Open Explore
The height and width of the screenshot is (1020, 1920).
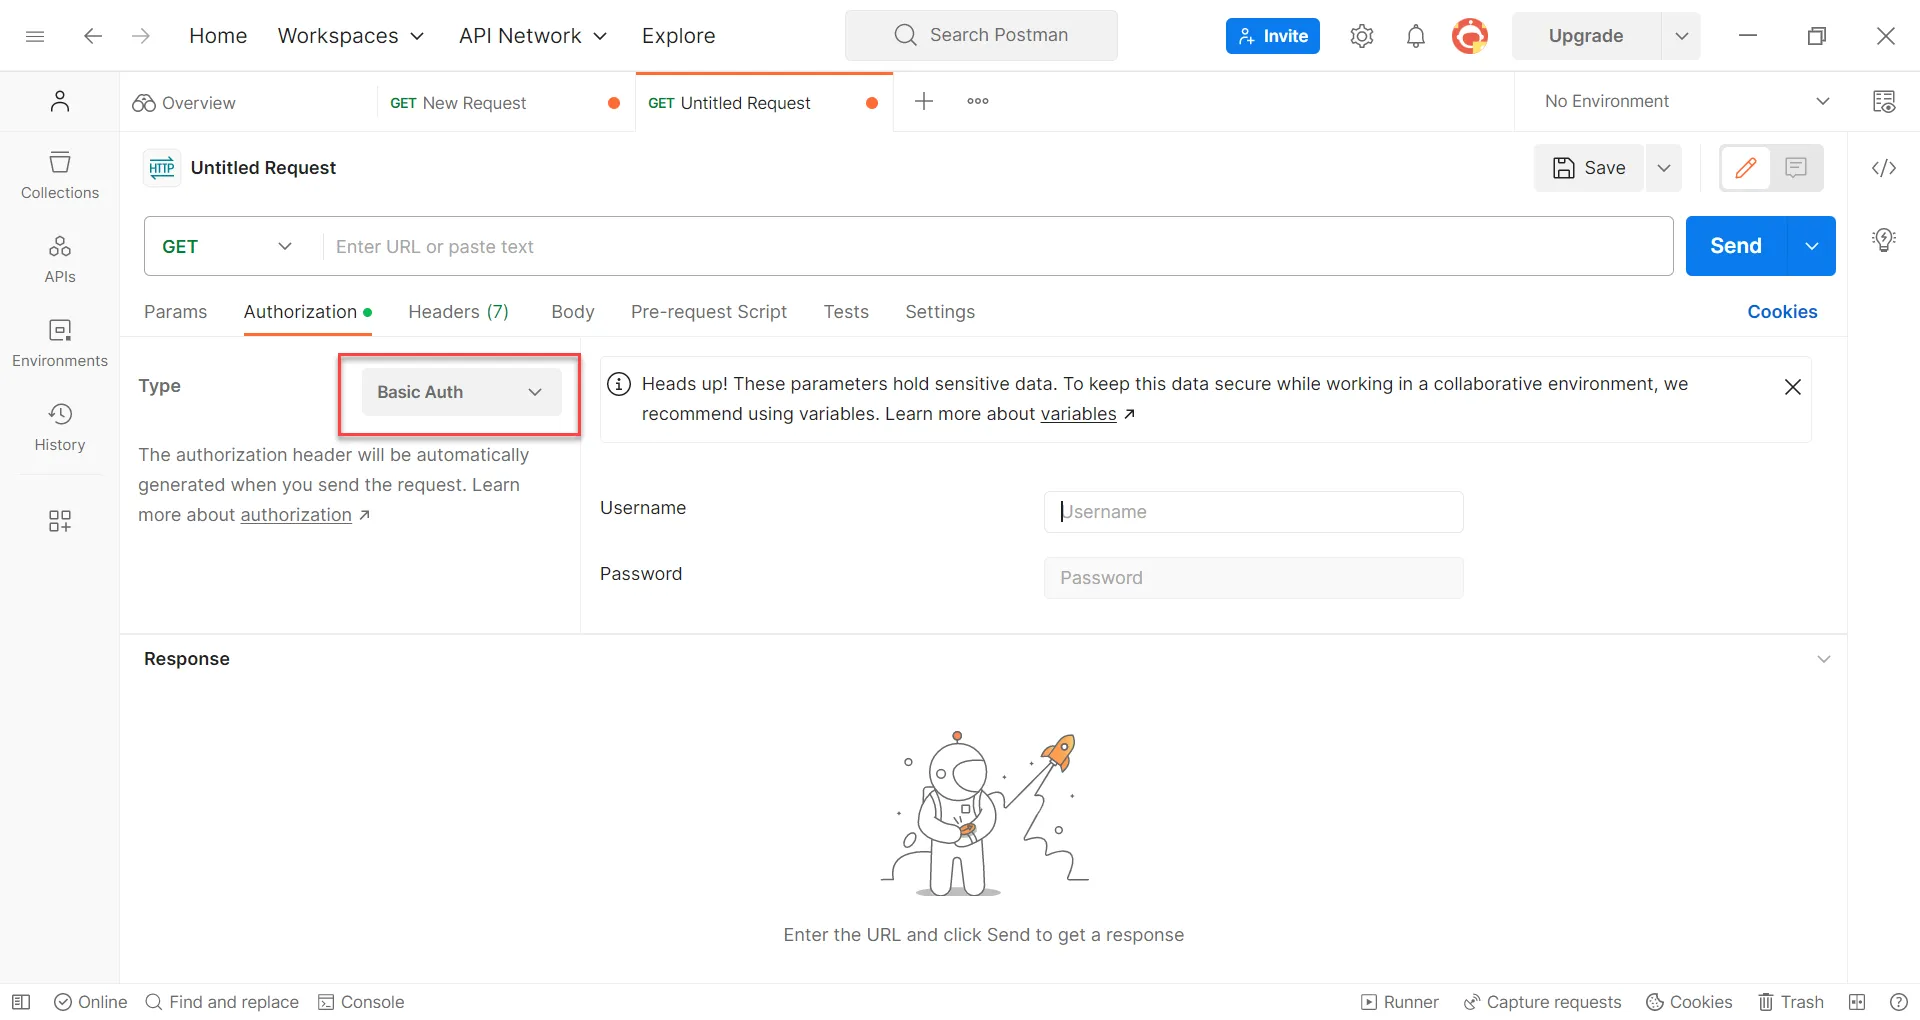pos(679,36)
